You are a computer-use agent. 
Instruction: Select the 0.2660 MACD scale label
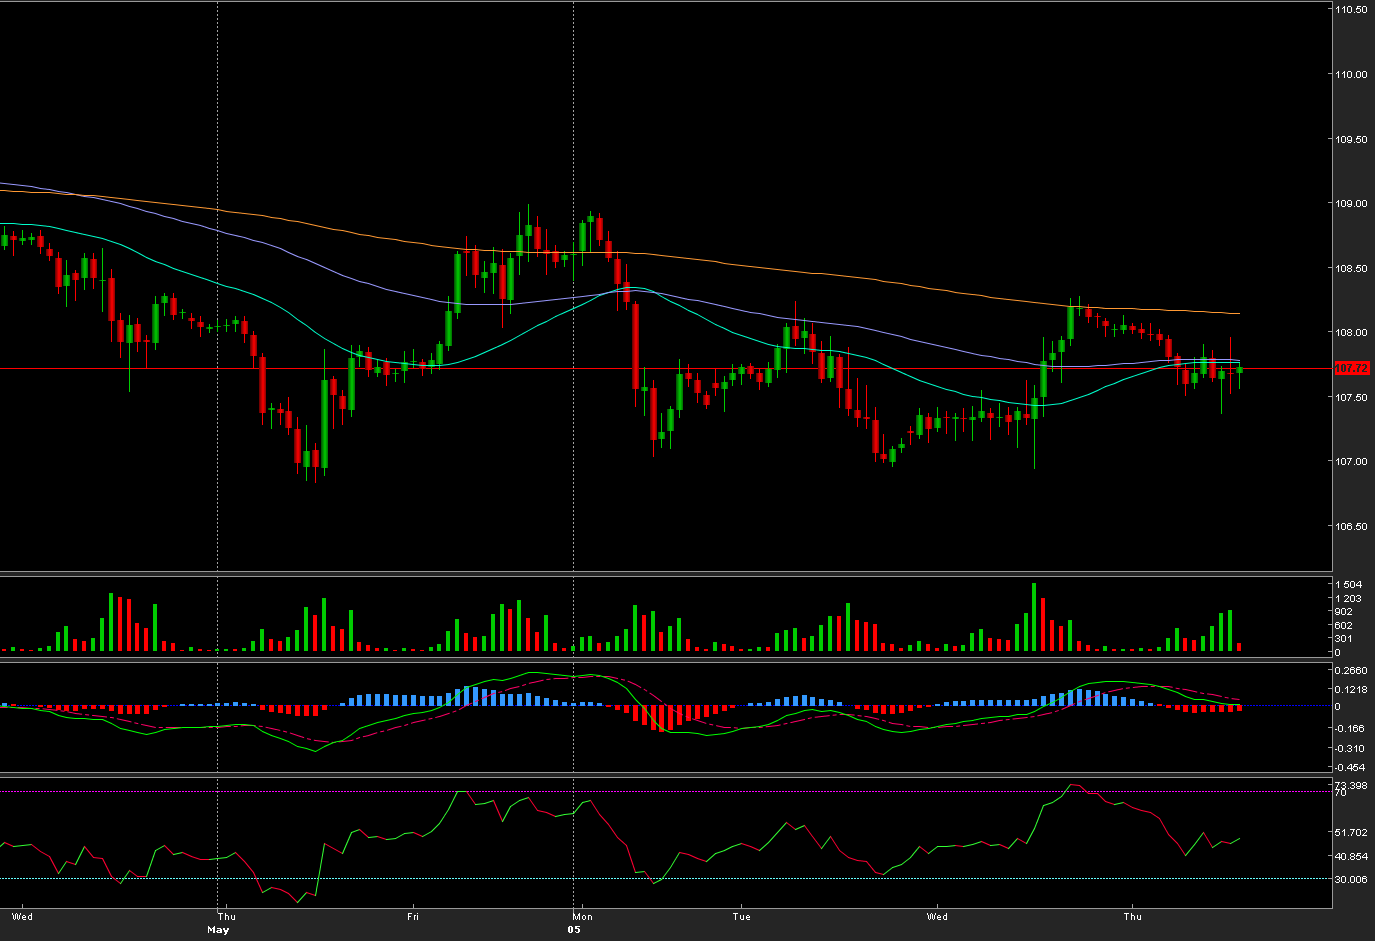(x=1351, y=671)
